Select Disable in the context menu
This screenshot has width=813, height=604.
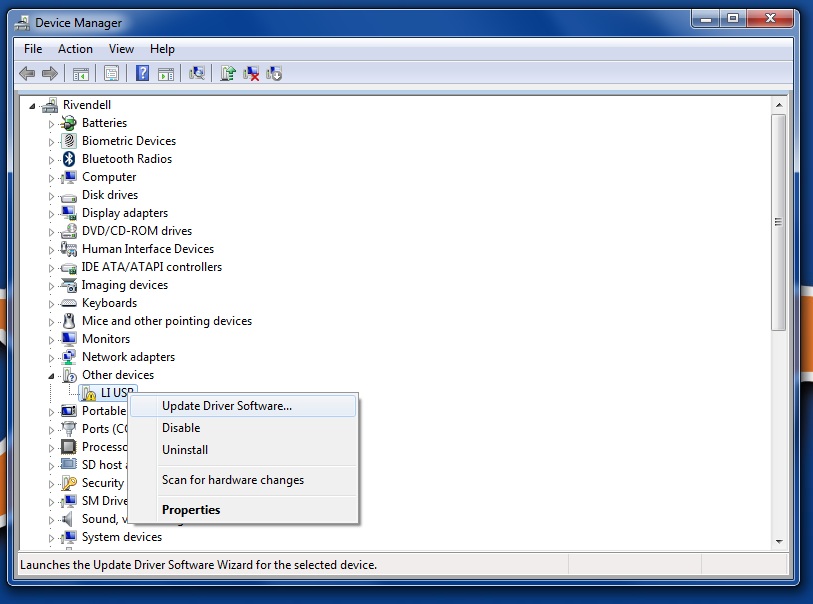[181, 428]
